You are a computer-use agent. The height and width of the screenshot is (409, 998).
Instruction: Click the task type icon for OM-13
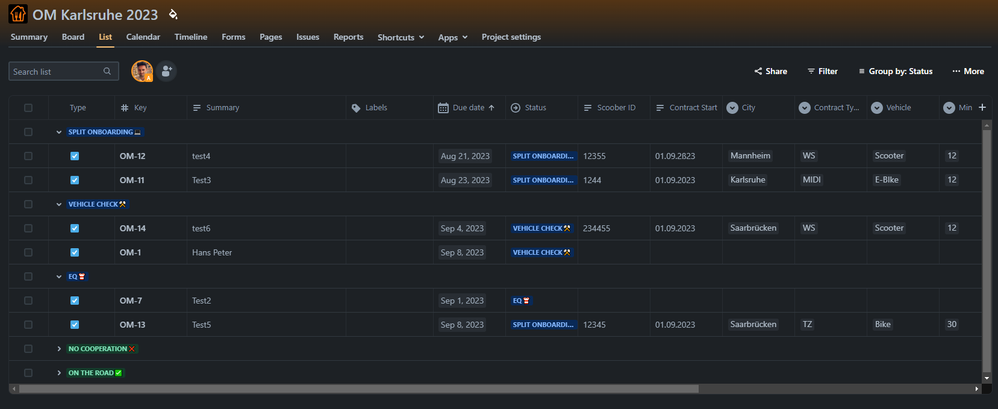[74, 325]
